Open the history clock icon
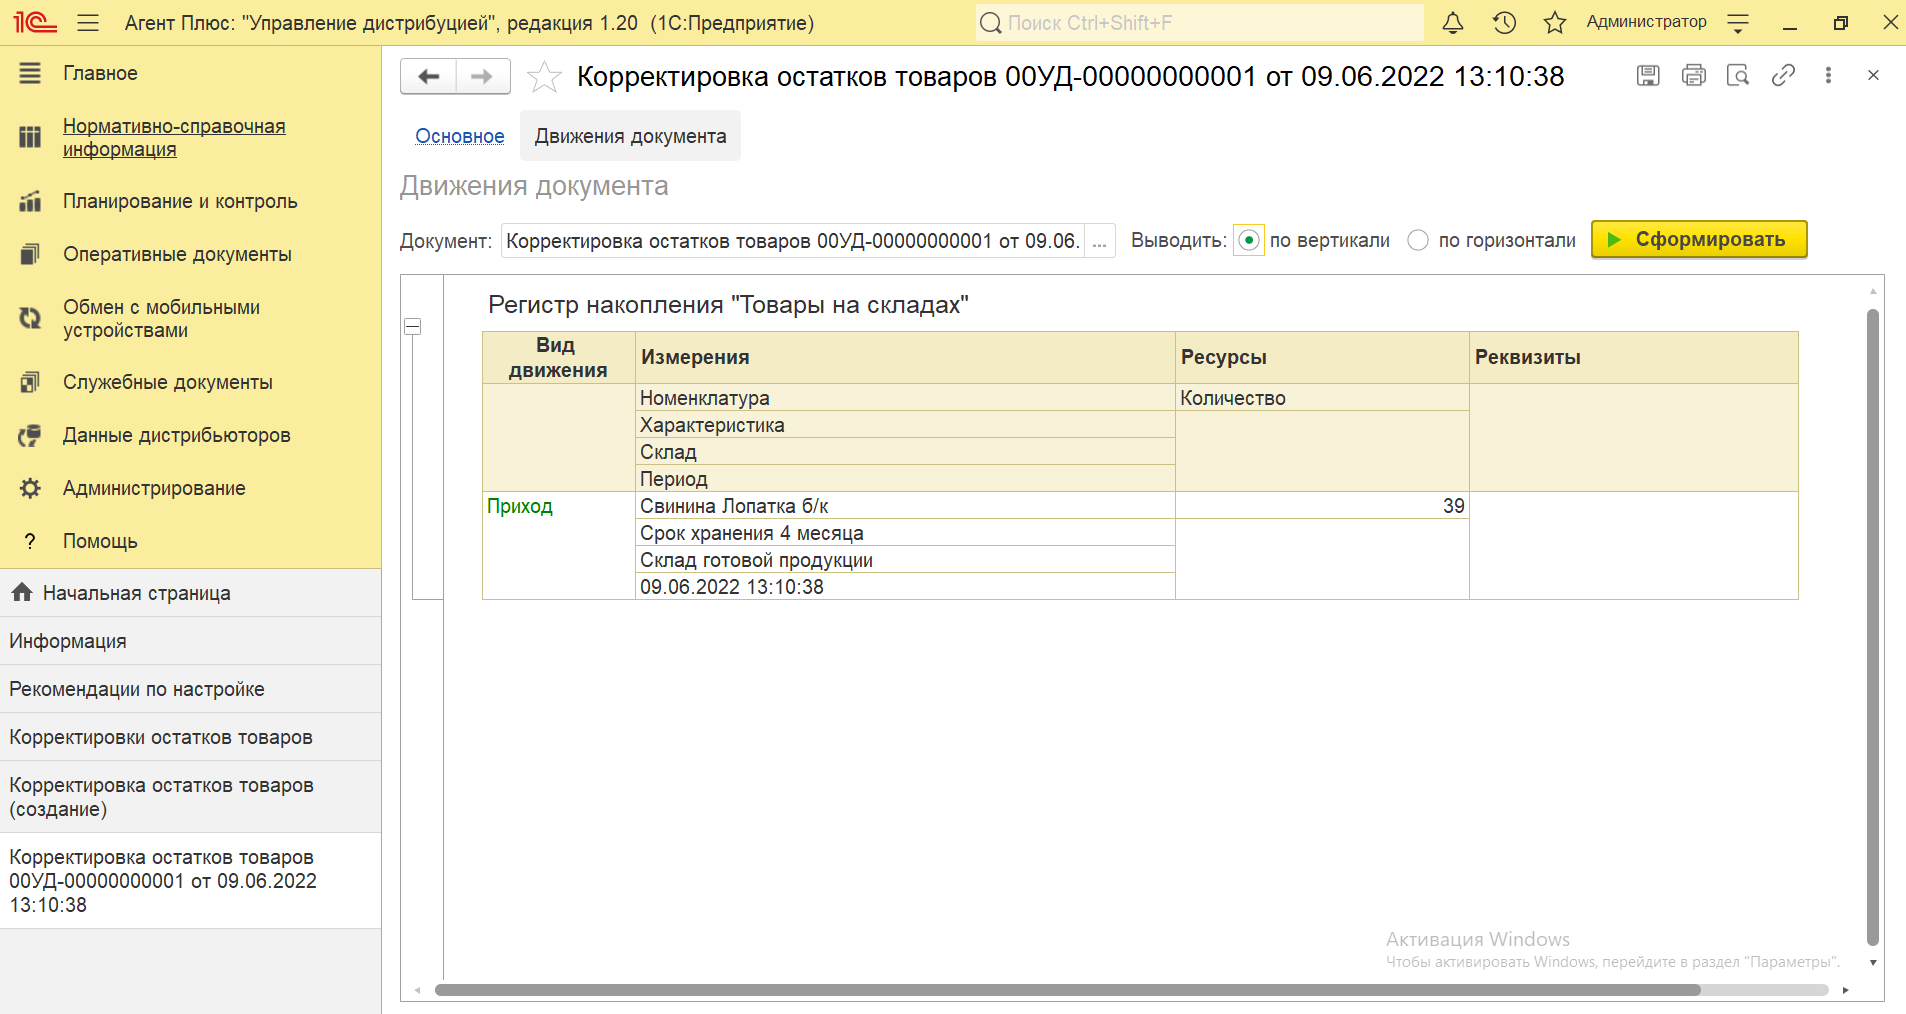The height and width of the screenshot is (1014, 1906). tap(1504, 22)
